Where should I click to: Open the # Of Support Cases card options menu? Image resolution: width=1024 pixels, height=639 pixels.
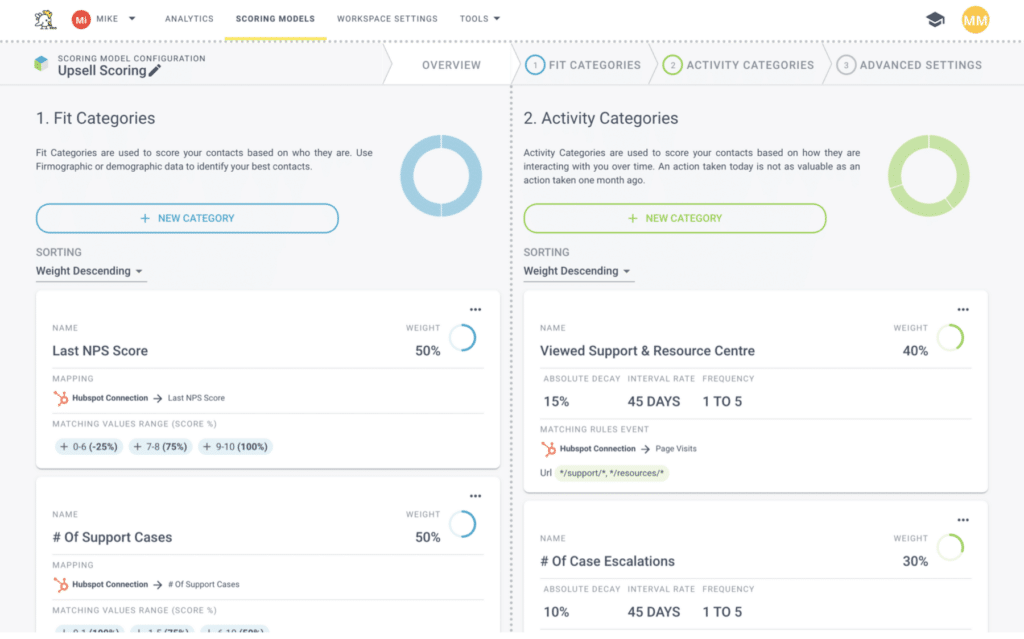click(x=475, y=497)
